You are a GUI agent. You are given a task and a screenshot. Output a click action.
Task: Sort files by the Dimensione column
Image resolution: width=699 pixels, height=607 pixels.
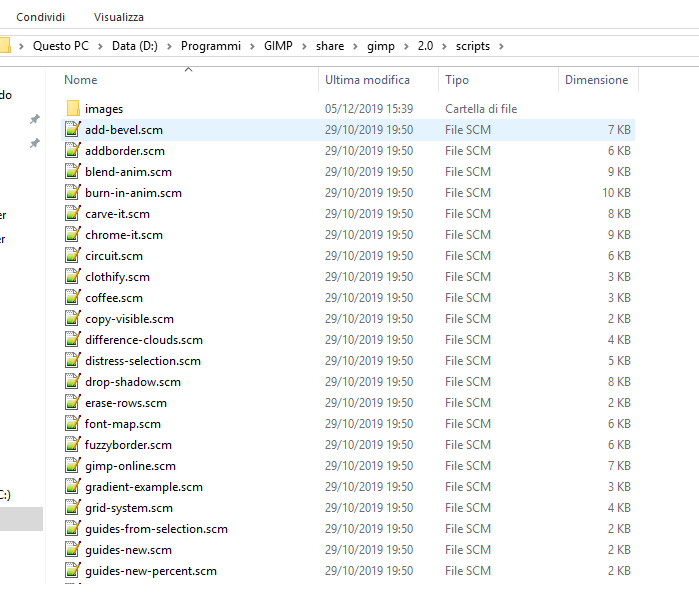(596, 80)
